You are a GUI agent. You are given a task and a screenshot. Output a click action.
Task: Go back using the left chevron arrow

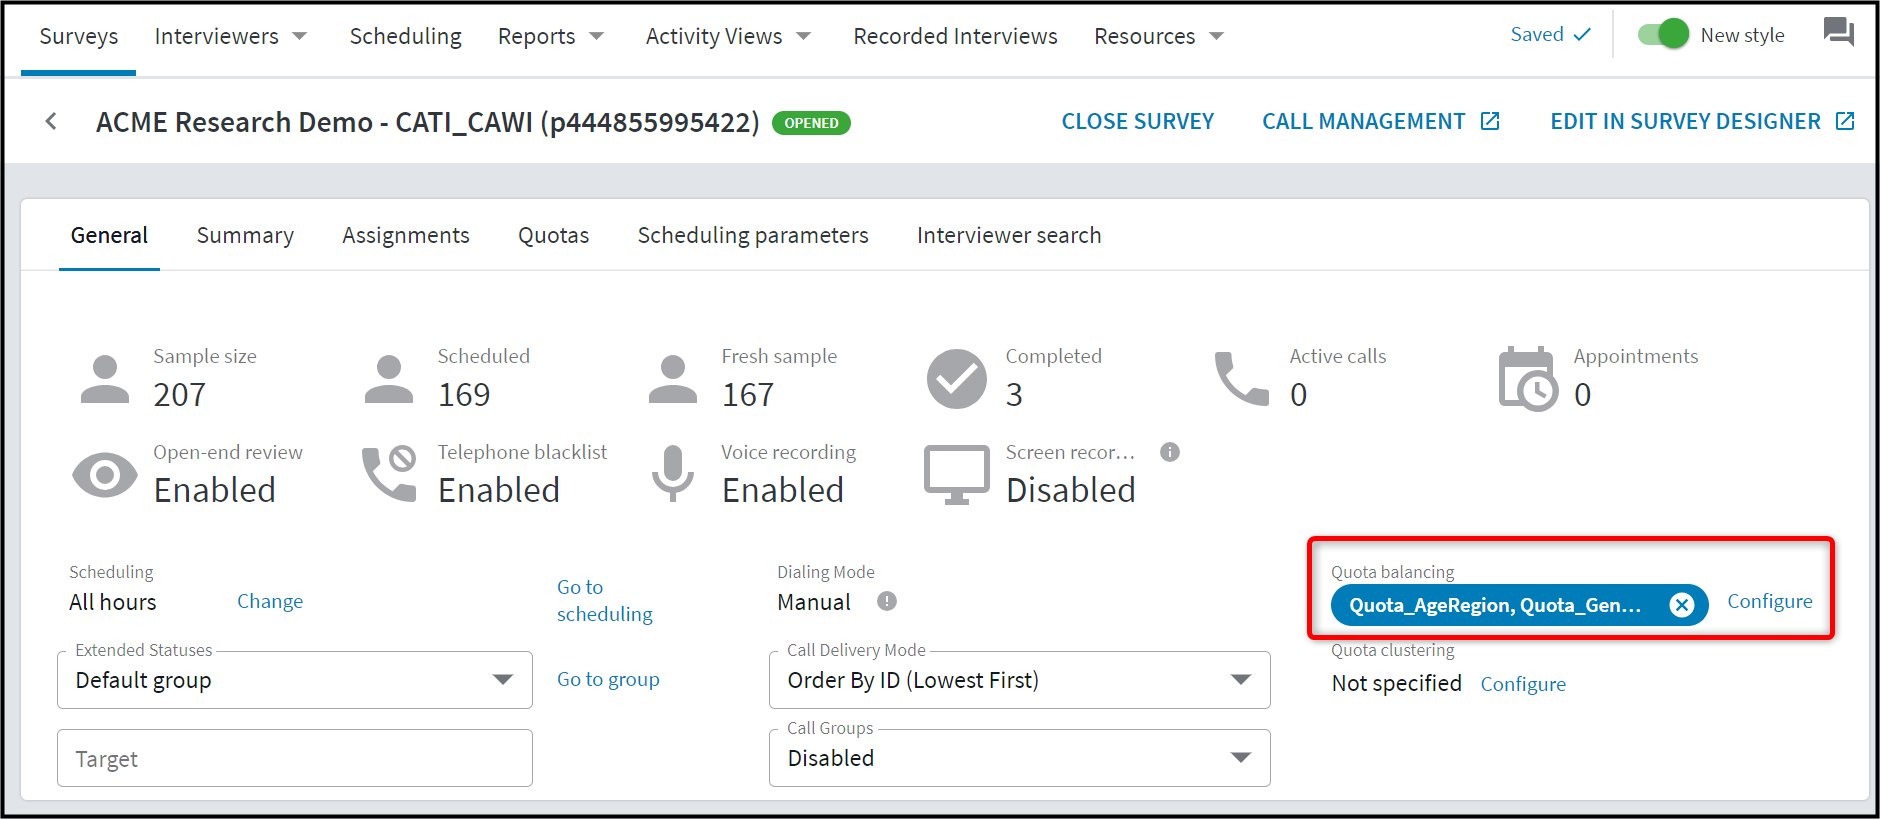[x=51, y=122]
